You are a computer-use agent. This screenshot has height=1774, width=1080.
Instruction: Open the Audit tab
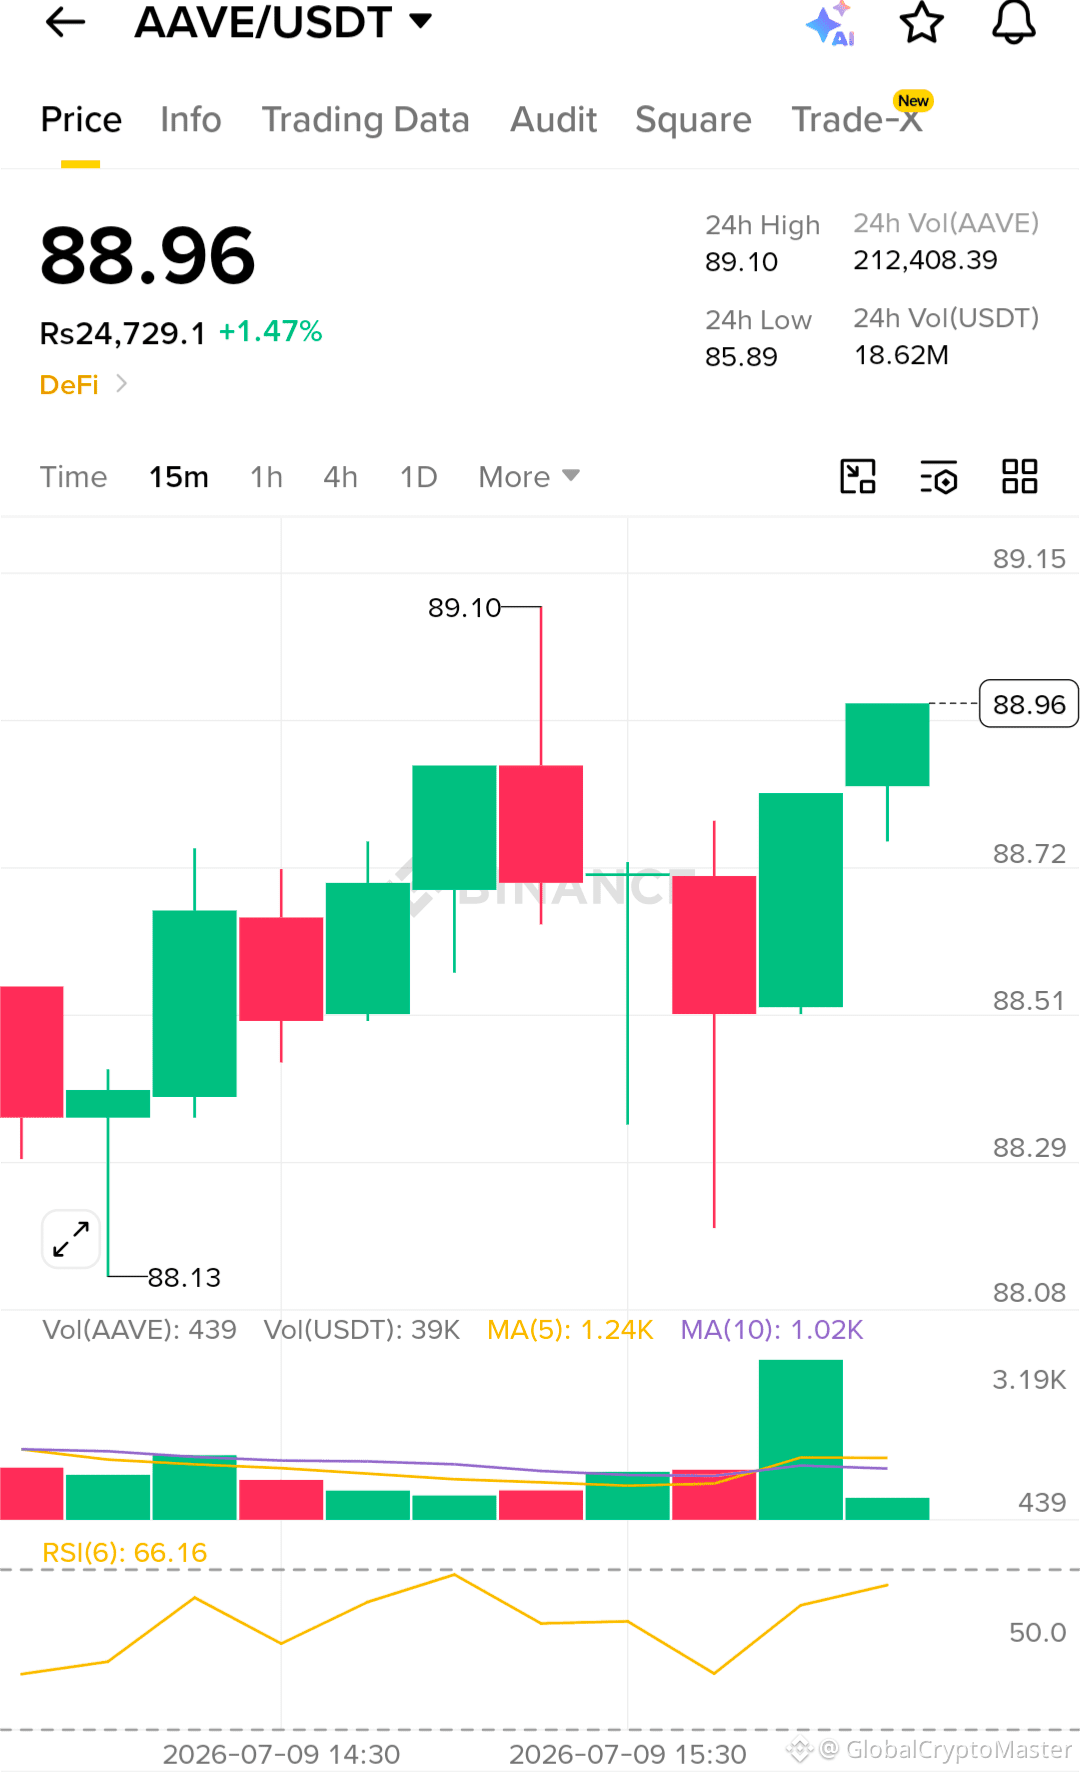(x=553, y=120)
